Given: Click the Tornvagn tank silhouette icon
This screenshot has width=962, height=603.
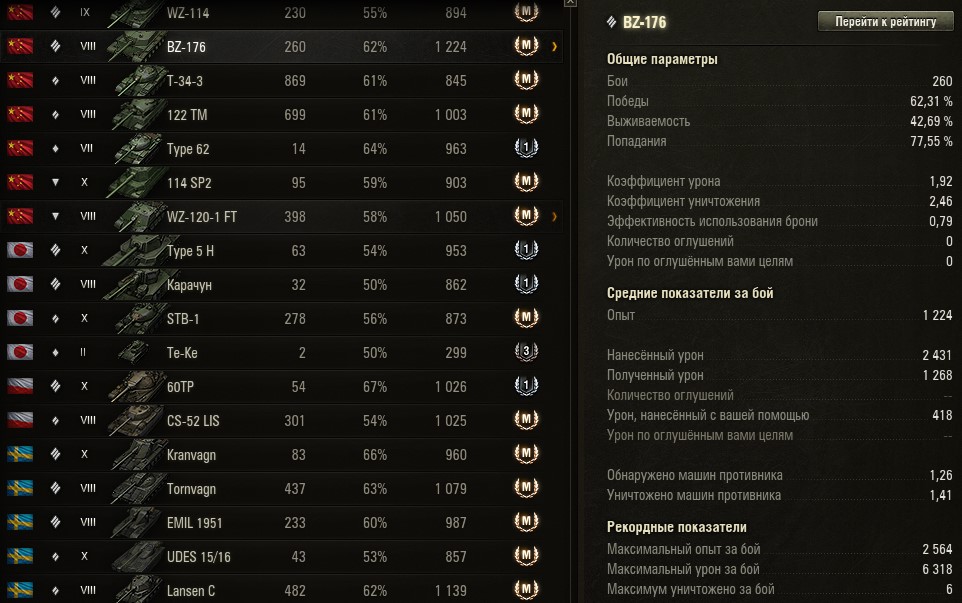Looking at the screenshot, I should pyautogui.click(x=136, y=489).
